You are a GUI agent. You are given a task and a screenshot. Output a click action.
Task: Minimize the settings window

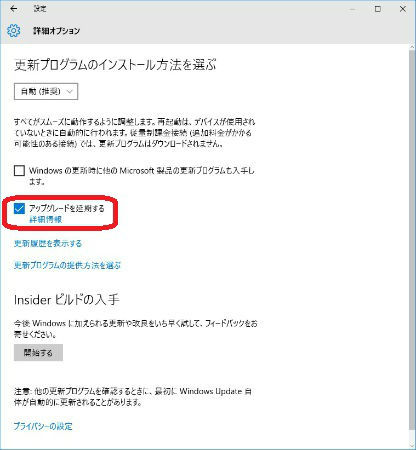coord(352,9)
